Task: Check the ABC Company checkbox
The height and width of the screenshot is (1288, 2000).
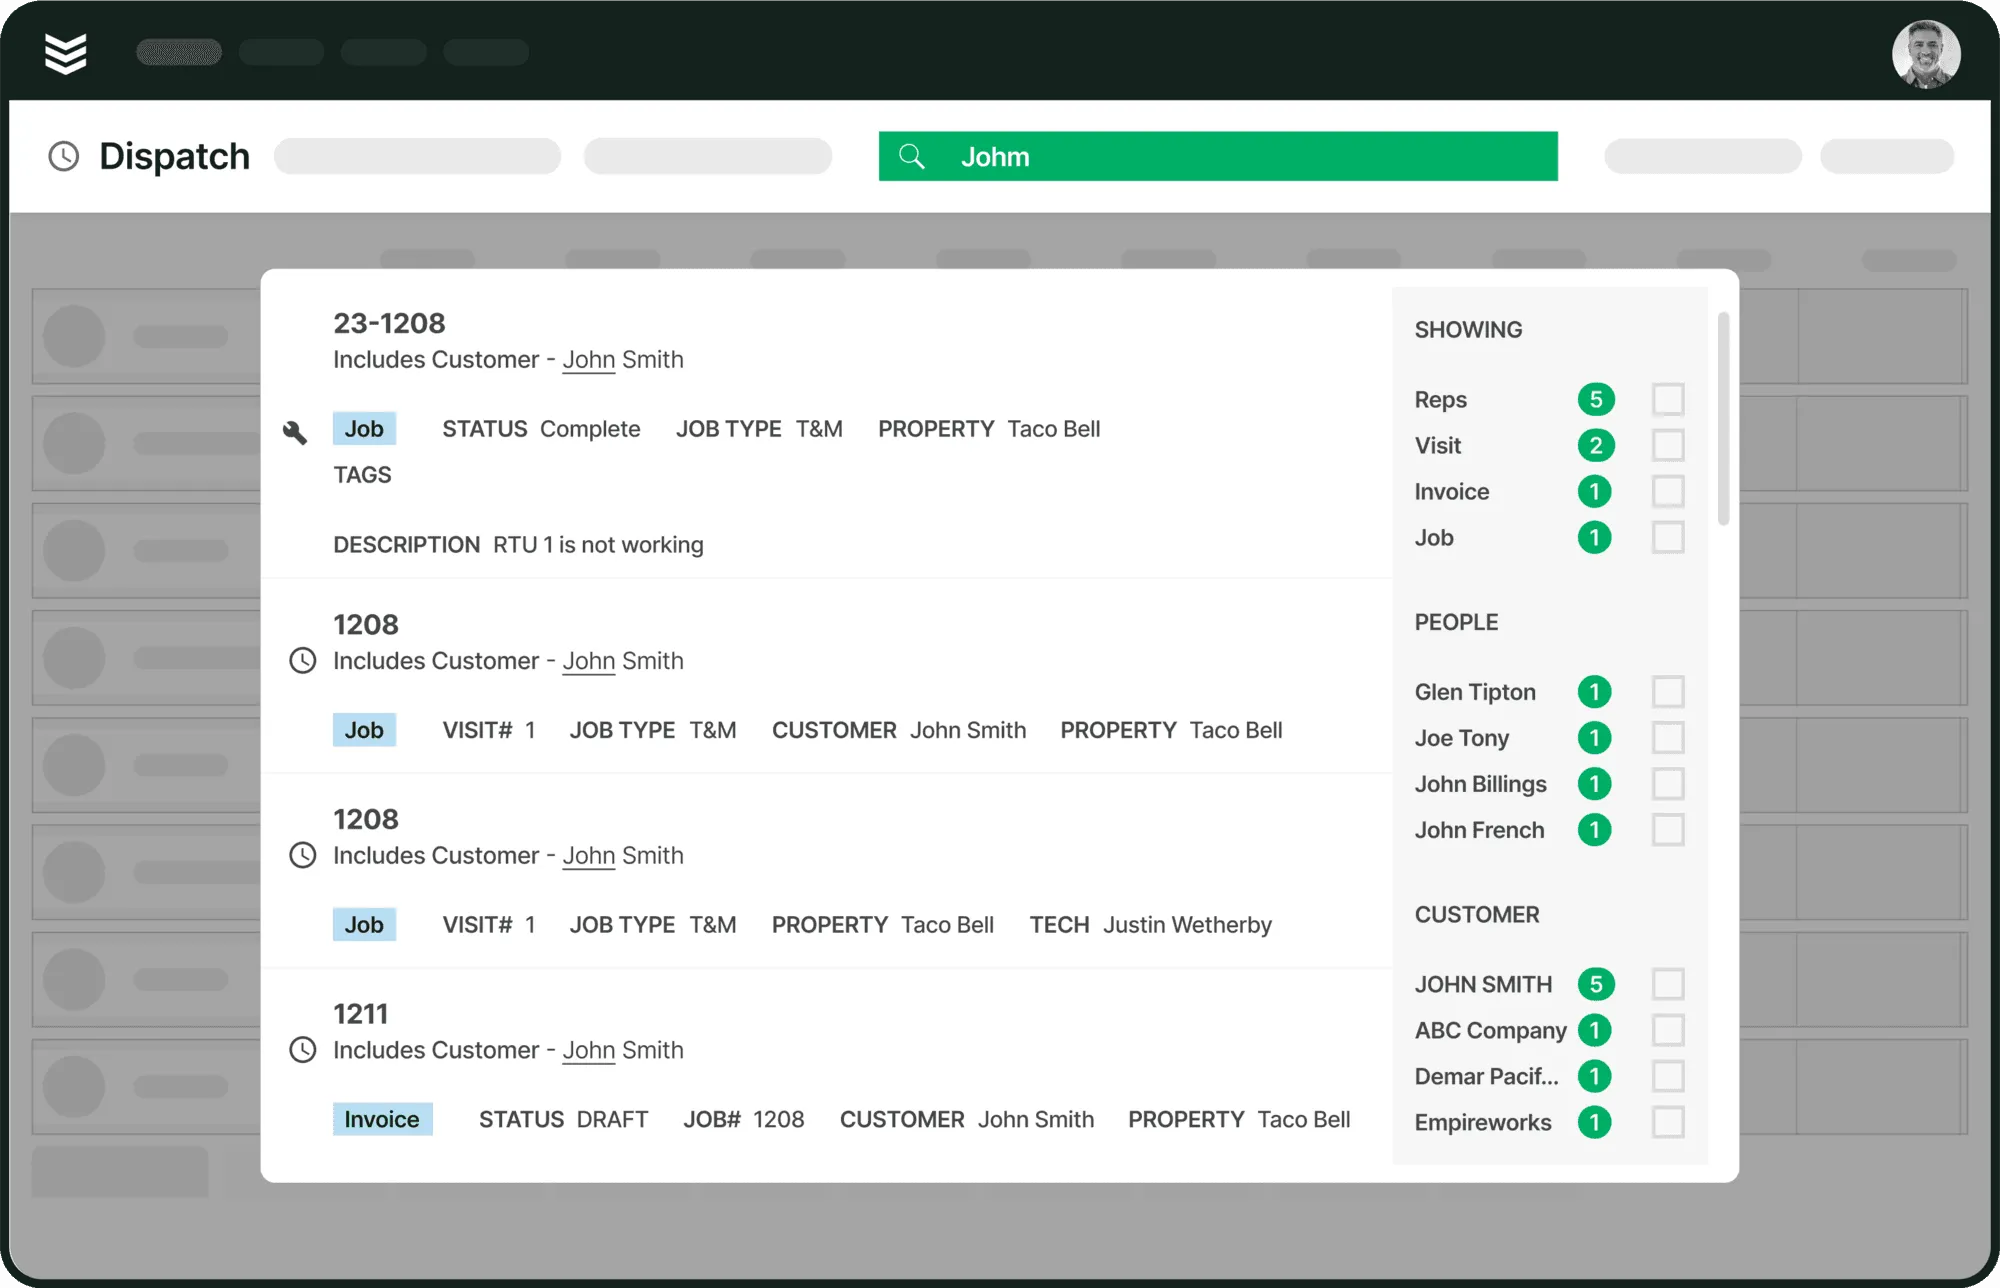Action: pos(1668,1030)
